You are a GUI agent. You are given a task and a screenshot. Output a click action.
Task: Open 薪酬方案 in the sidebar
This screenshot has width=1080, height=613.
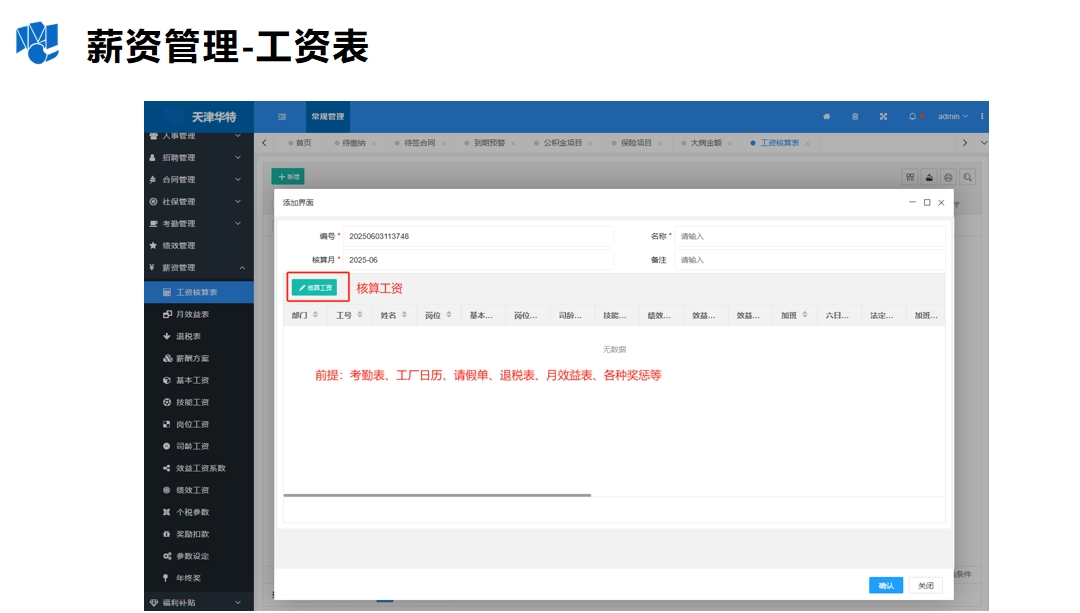(x=199, y=358)
